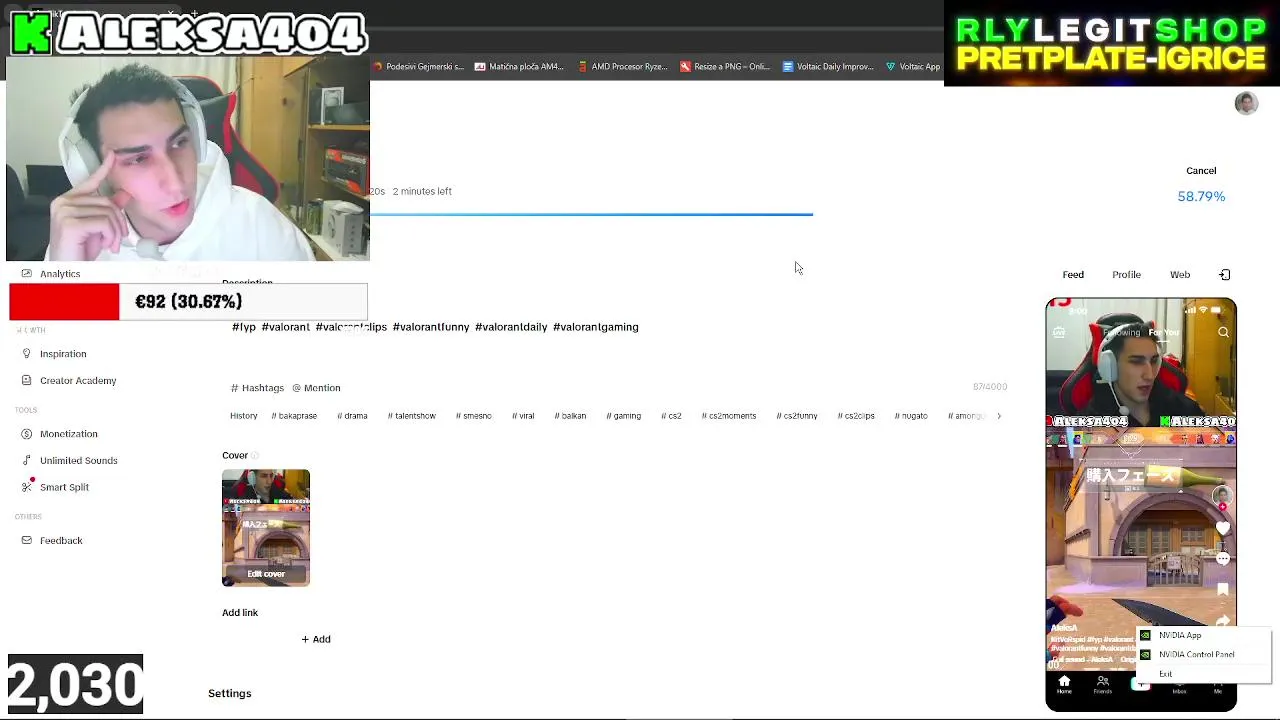
Task: Click the Inspiration lightbulb icon
Action: [x=27, y=354]
